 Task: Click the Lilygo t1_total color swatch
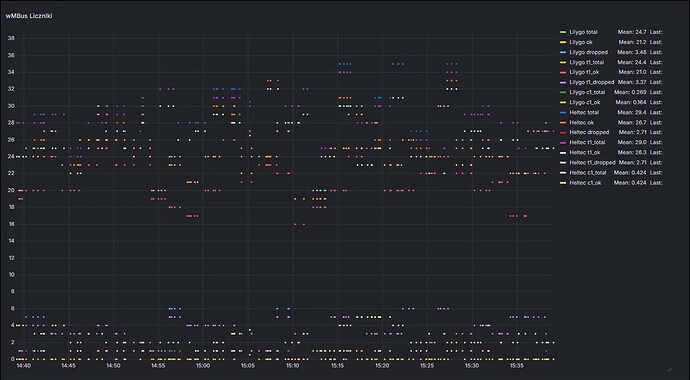point(563,62)
